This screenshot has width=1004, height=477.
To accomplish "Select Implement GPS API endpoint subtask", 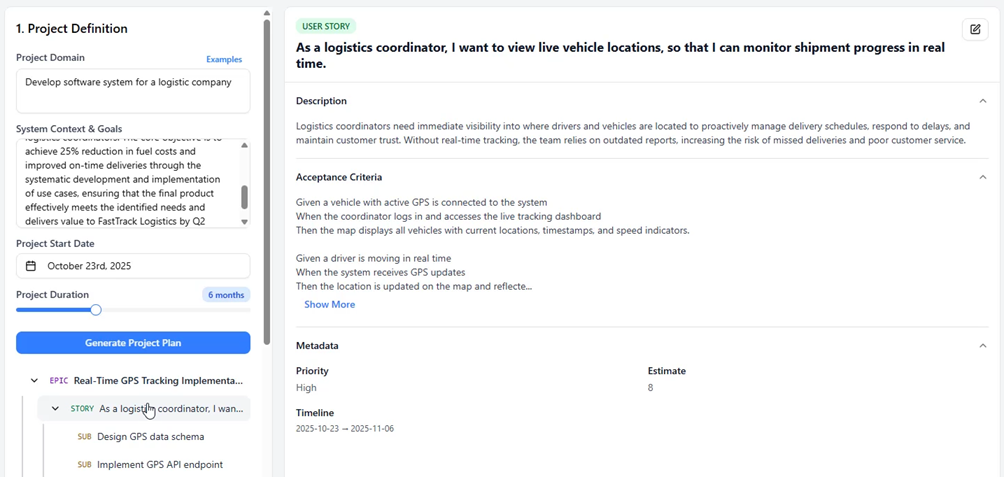I will pos(159,465).
